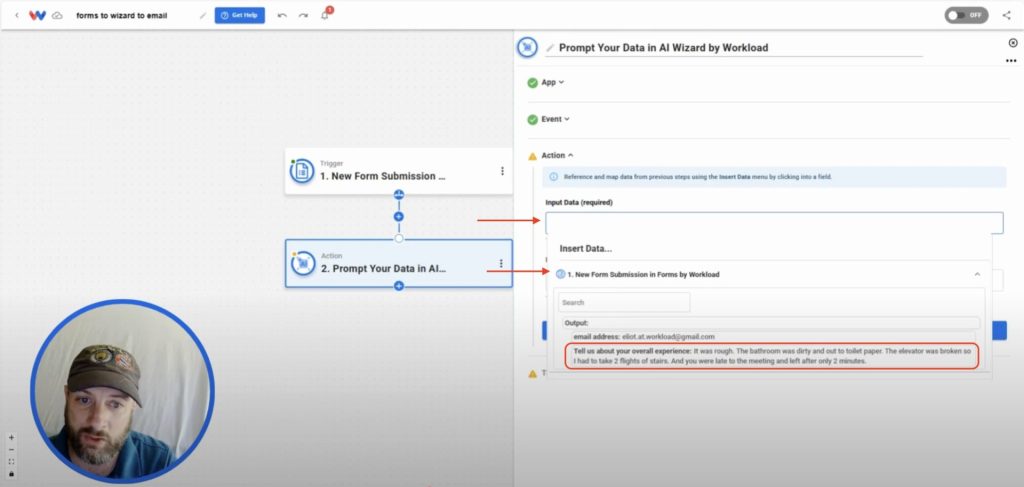Undo the last change
The image size is (1024, 487).
point(282,15)
